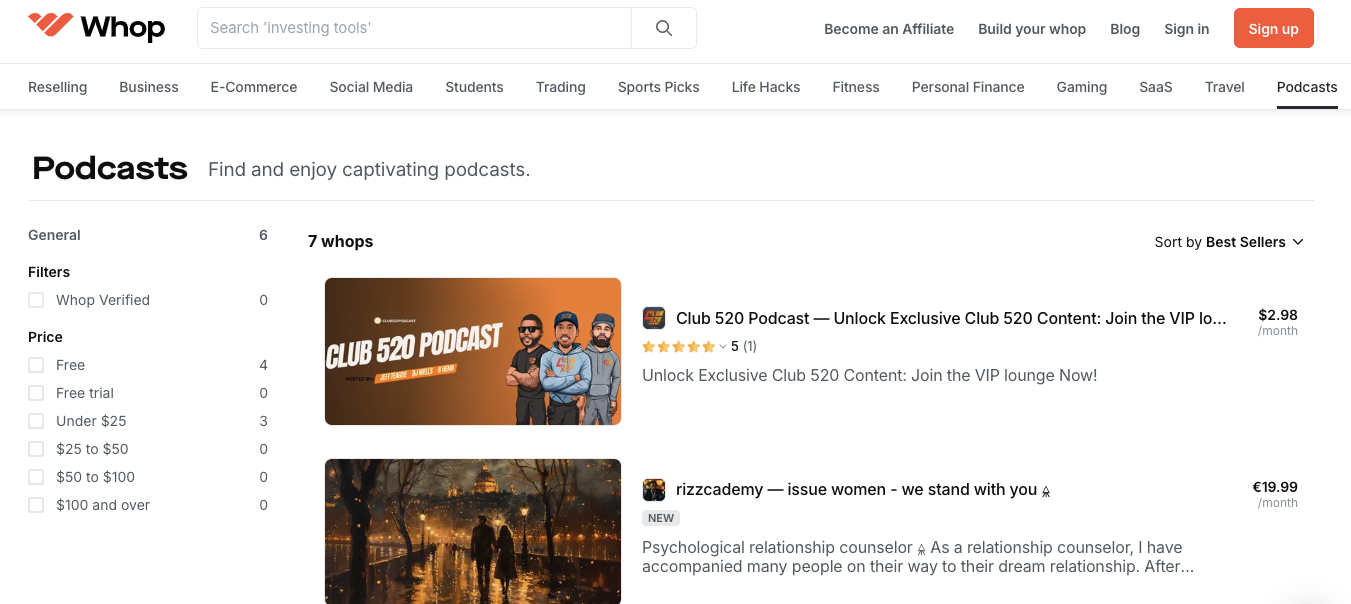
Task: Enable the Free trial filter
Action: [x=36, y=393]
